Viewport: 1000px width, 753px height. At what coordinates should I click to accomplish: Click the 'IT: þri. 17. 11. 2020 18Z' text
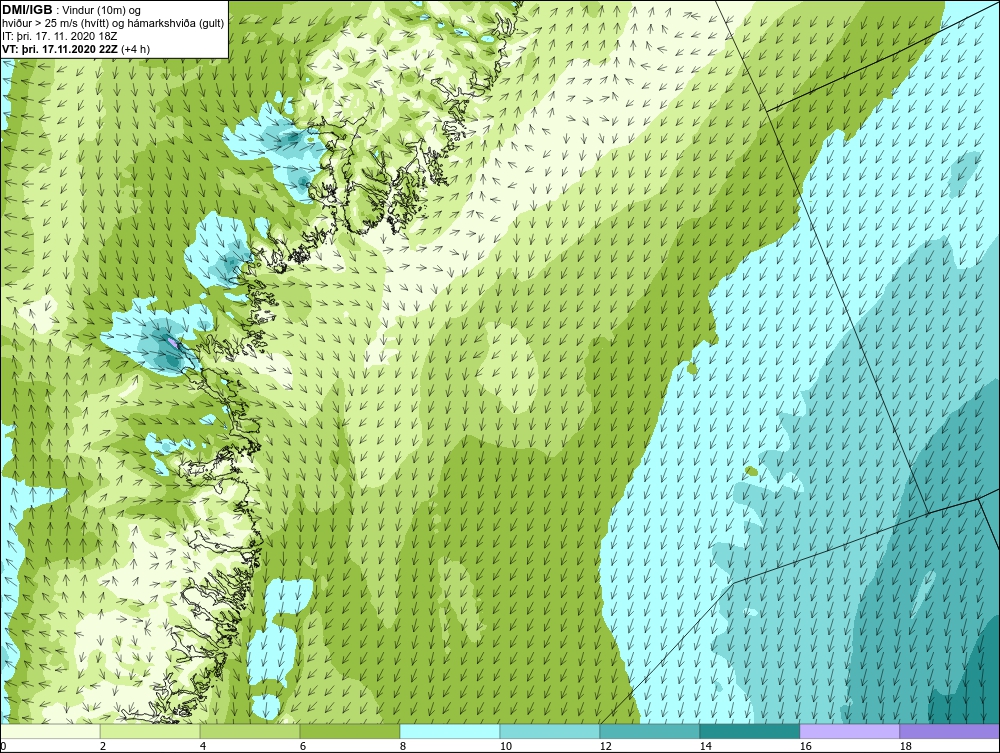click(x=59, y=36)
